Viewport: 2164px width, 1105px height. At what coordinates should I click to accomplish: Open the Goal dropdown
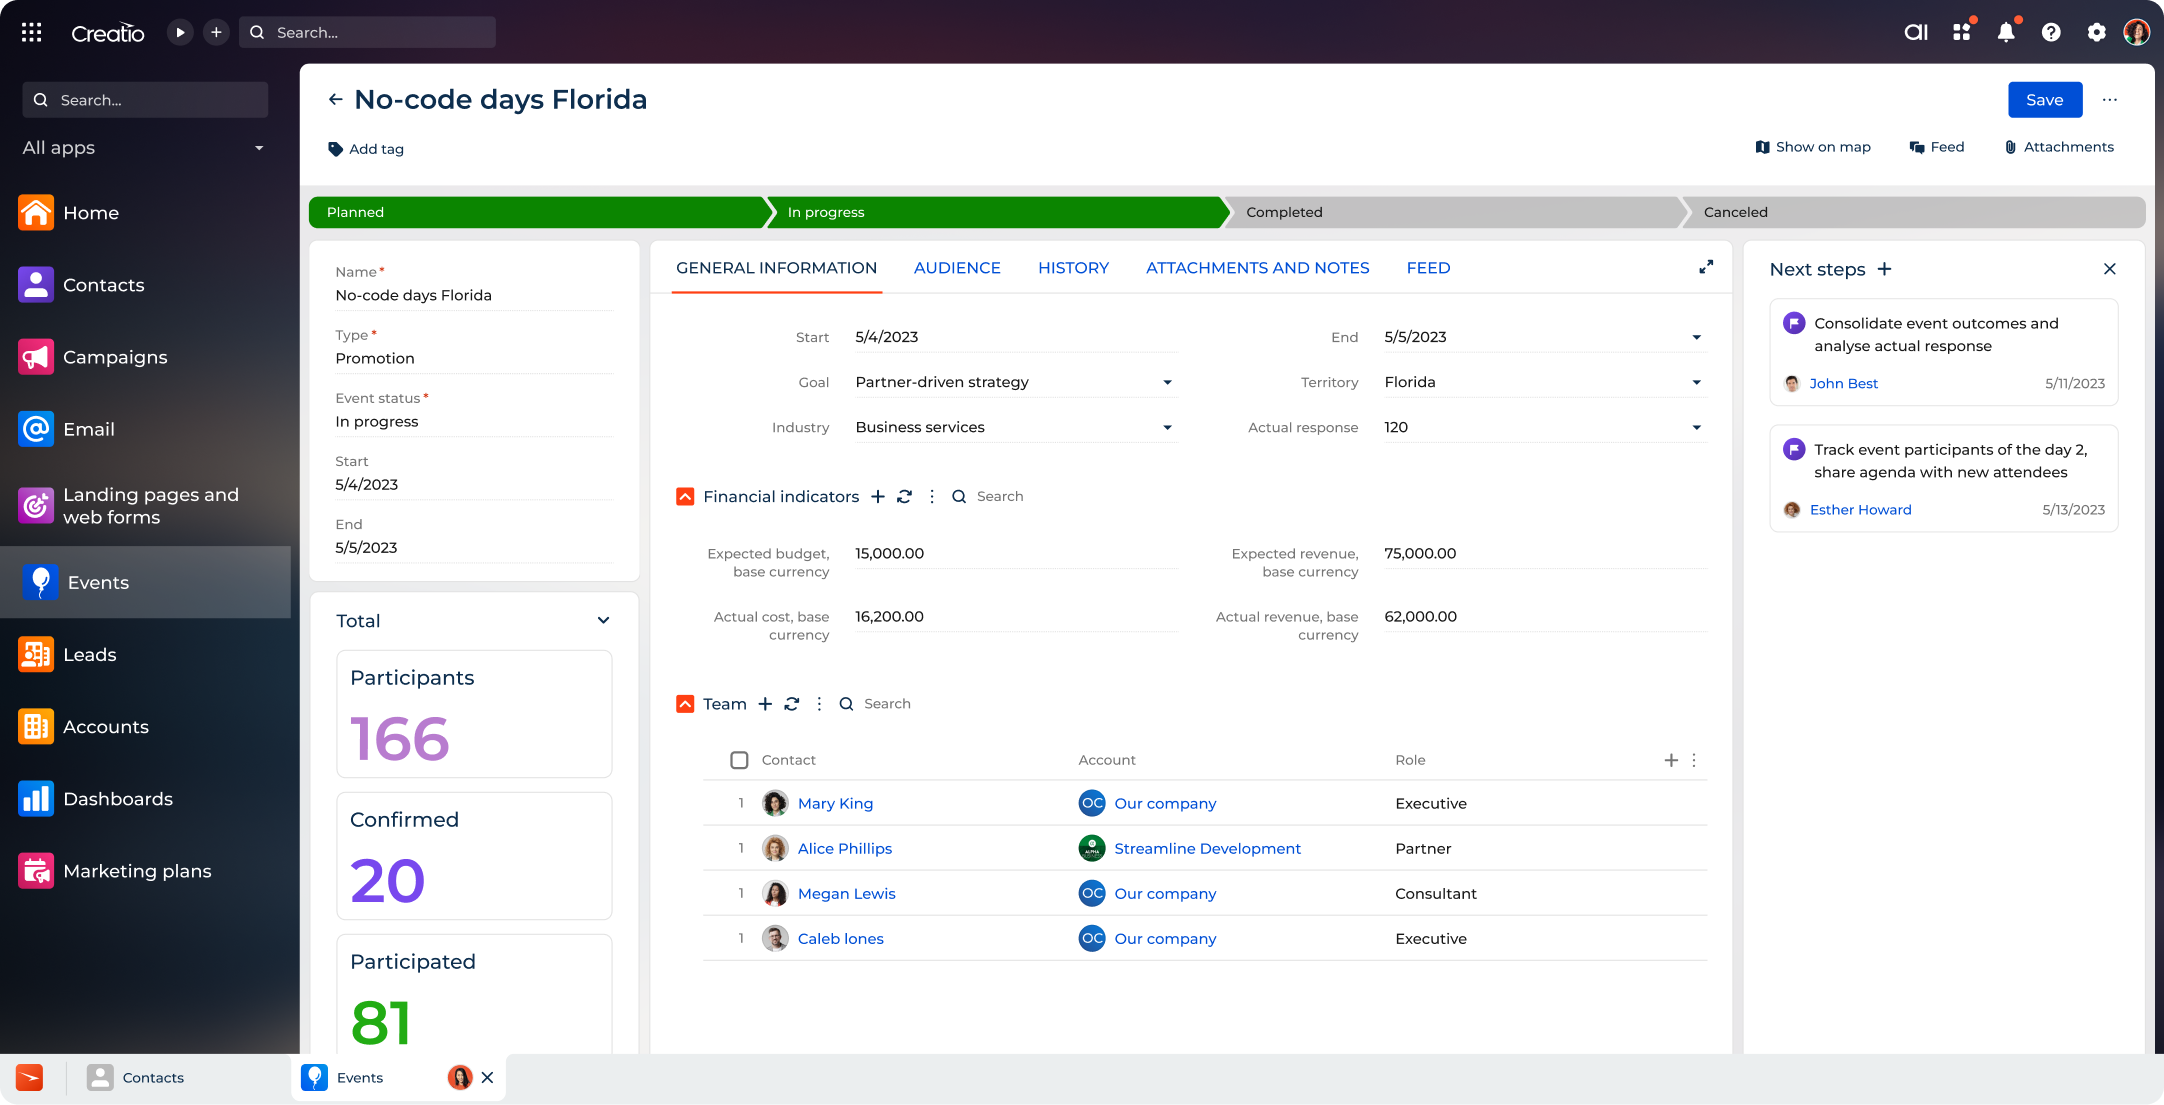pos(1167,382)
